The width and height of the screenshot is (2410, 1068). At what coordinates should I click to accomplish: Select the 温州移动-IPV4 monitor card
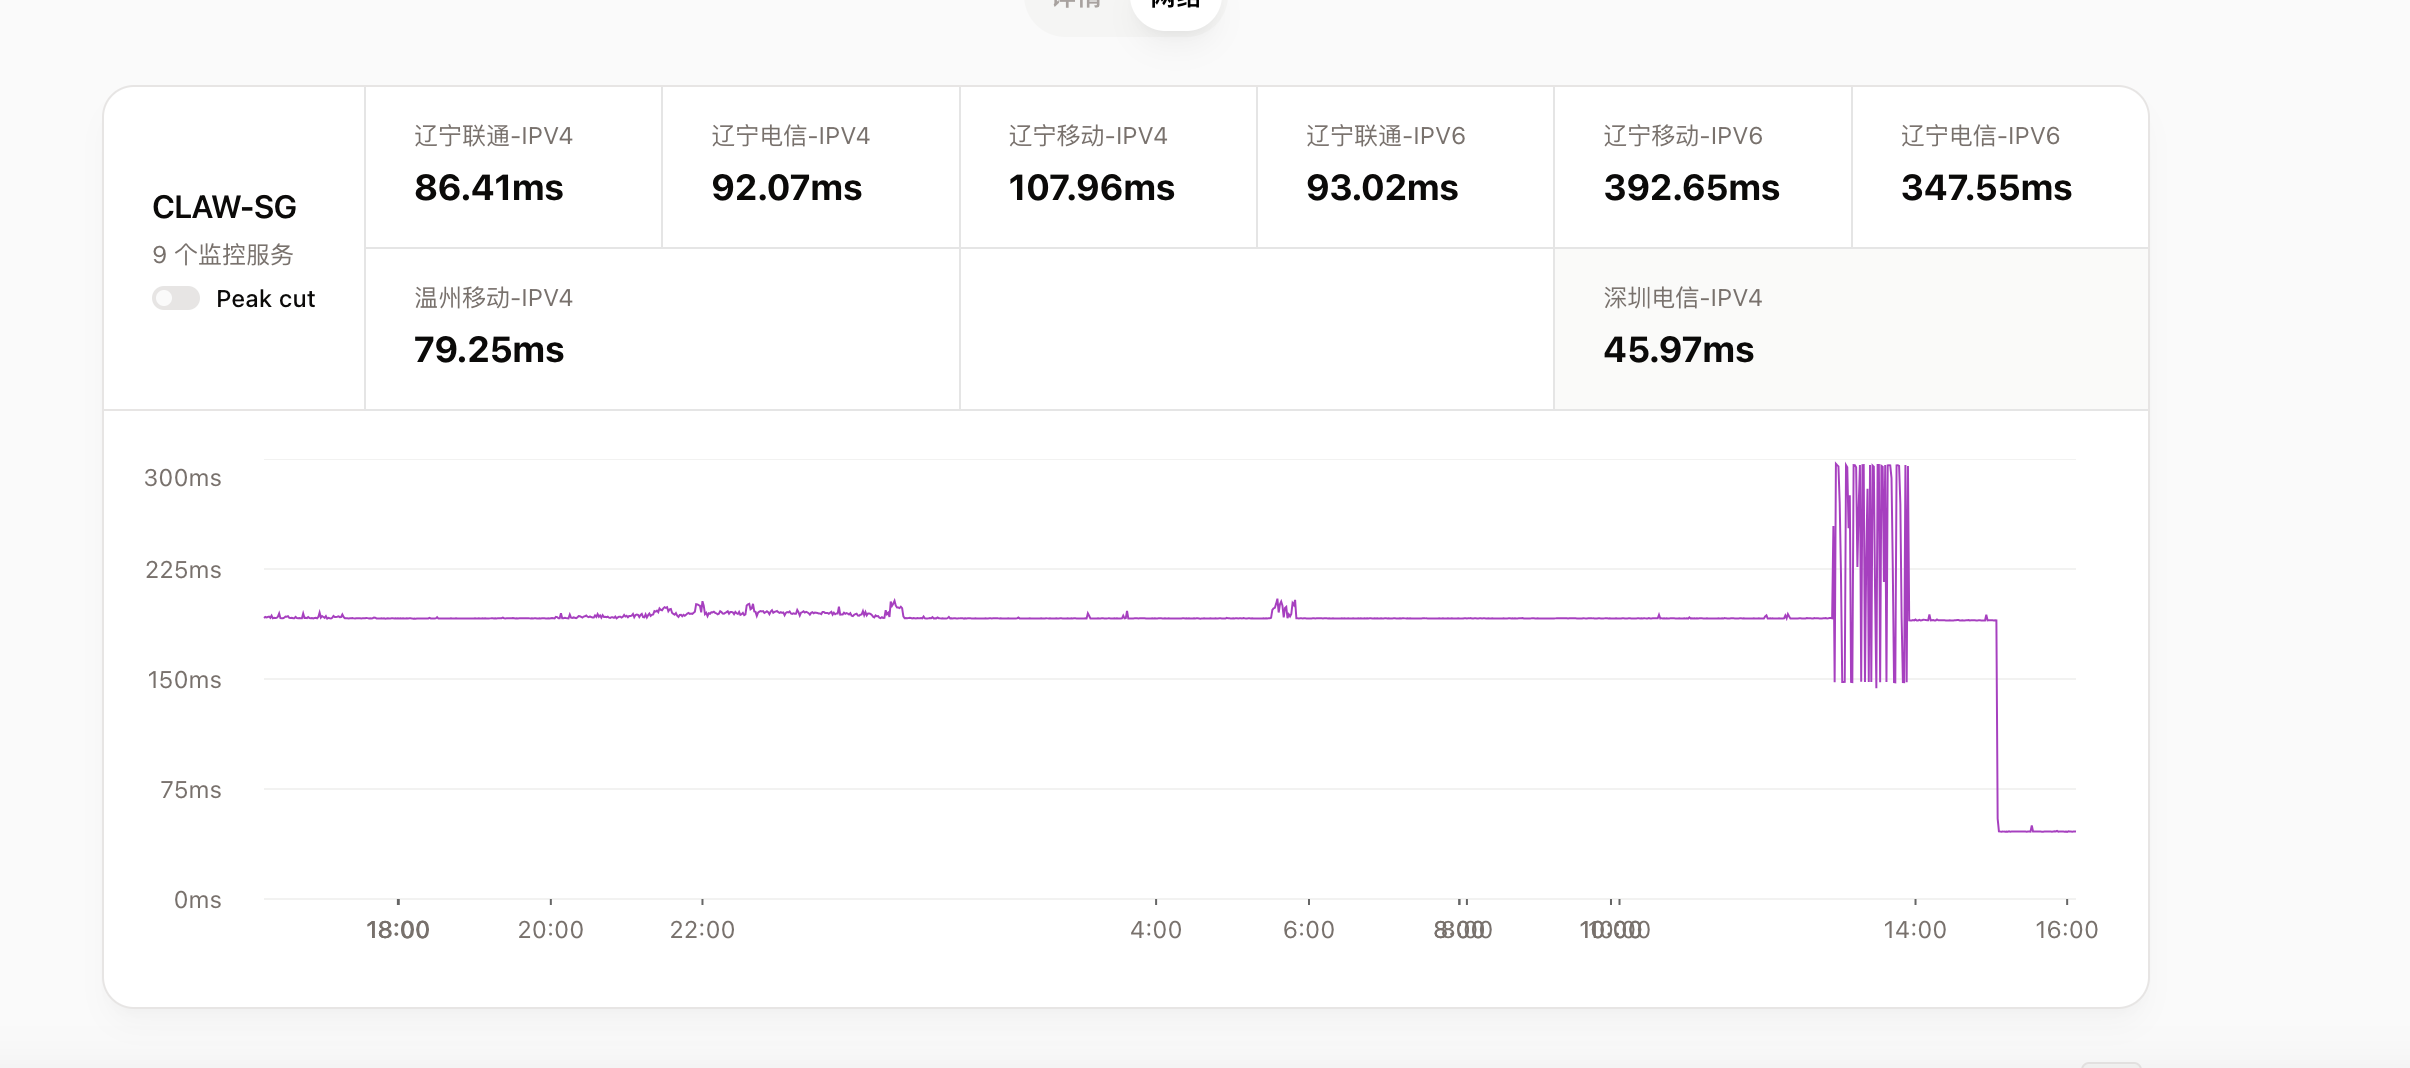point(661,328)
